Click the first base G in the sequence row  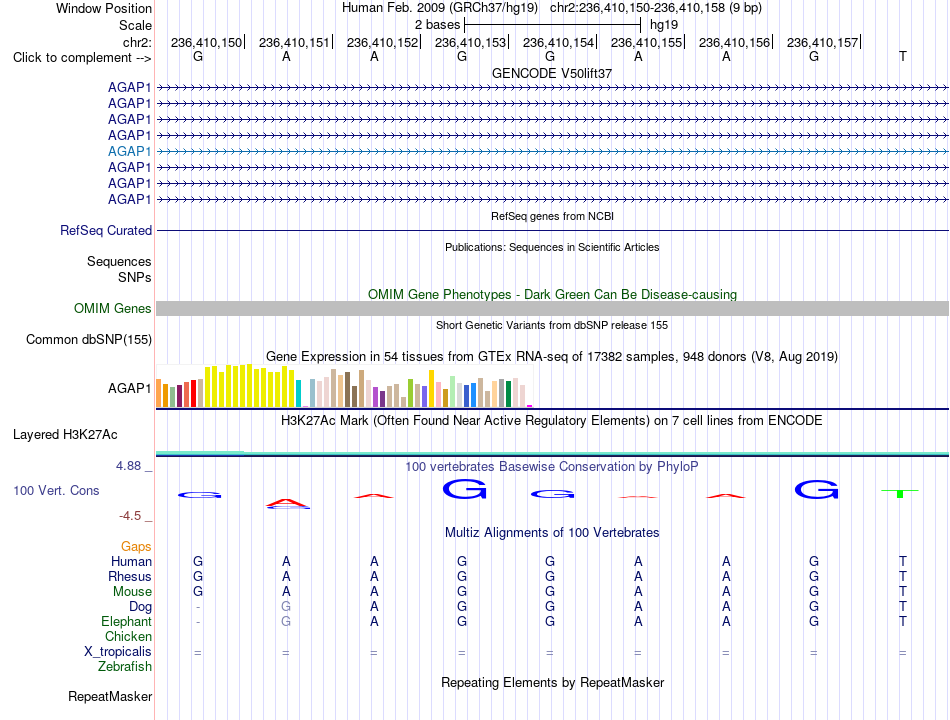[x=198, y=56]
